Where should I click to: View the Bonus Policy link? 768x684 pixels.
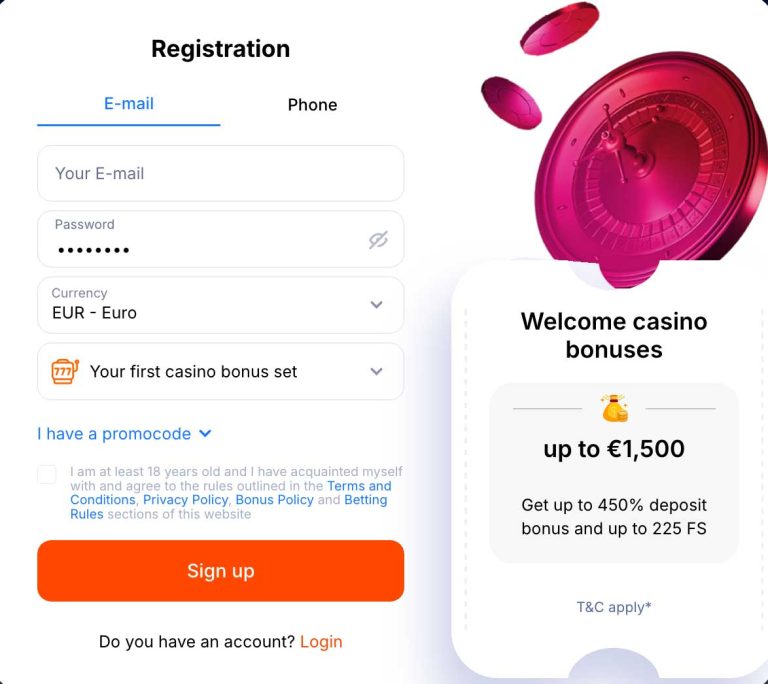[274, 500]
